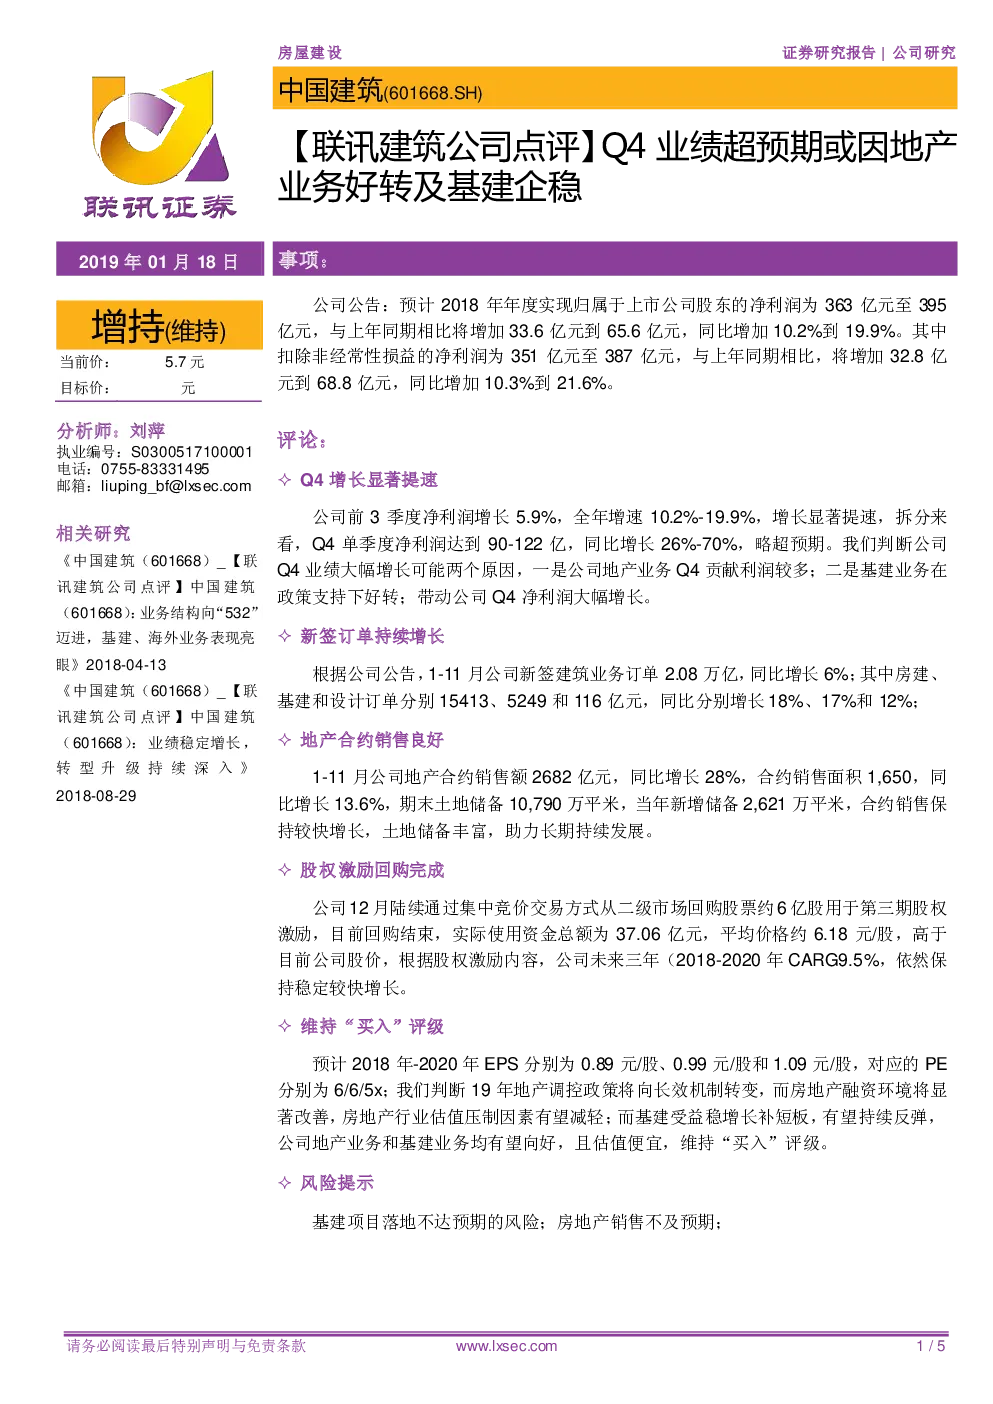
Task: Click the 联讯证券 company logo
Action: [160, 145]
